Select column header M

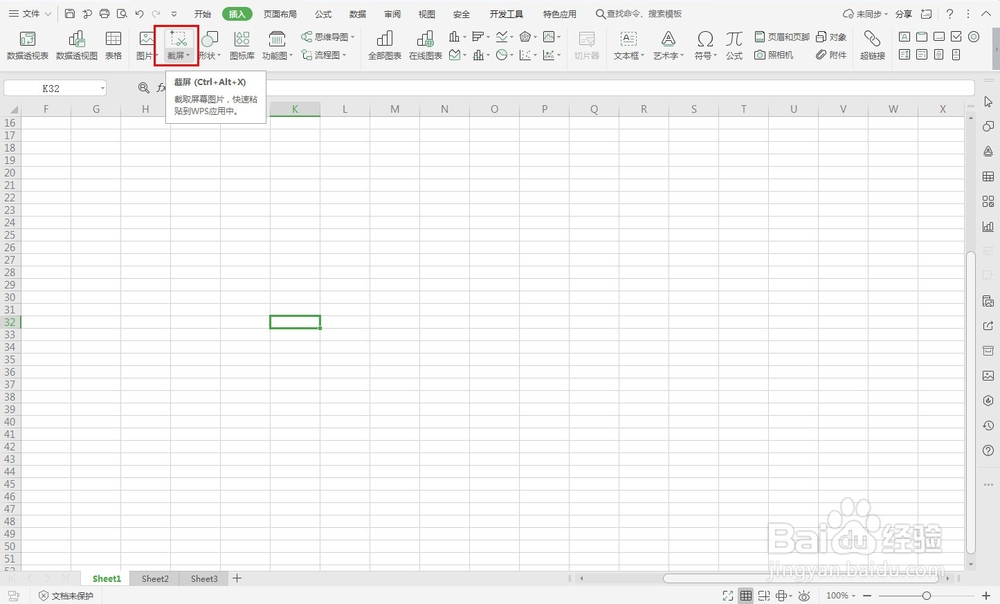(395, 109)
